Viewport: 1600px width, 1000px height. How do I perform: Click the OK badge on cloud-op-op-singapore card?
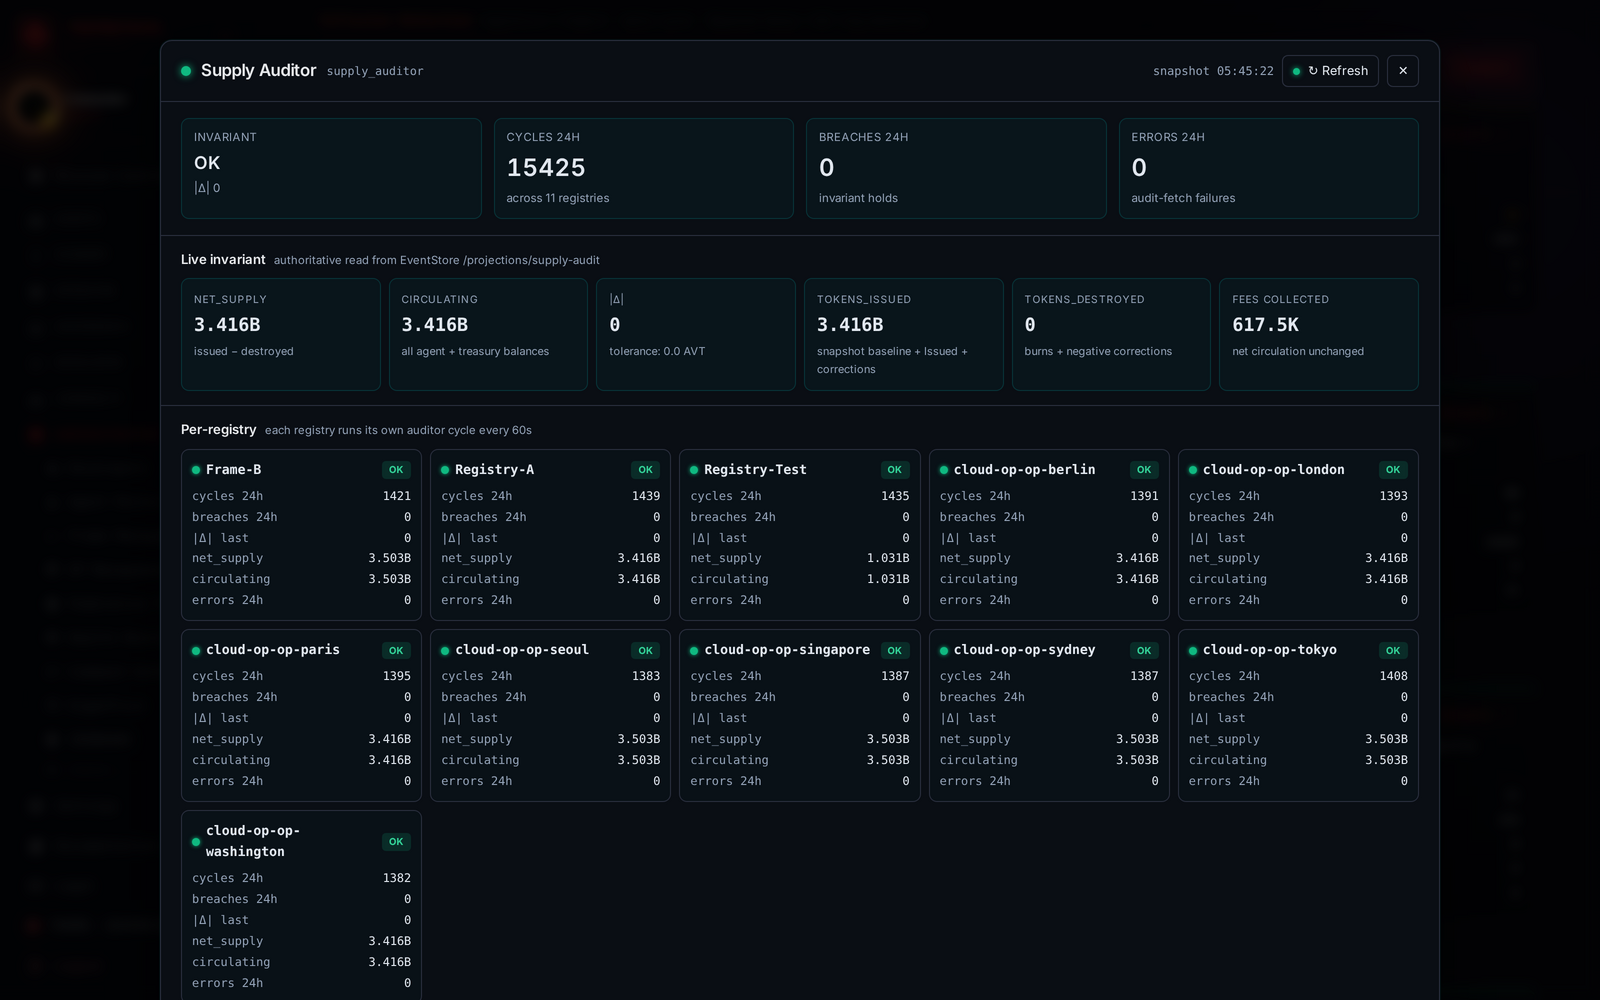[x=895, y=651]
